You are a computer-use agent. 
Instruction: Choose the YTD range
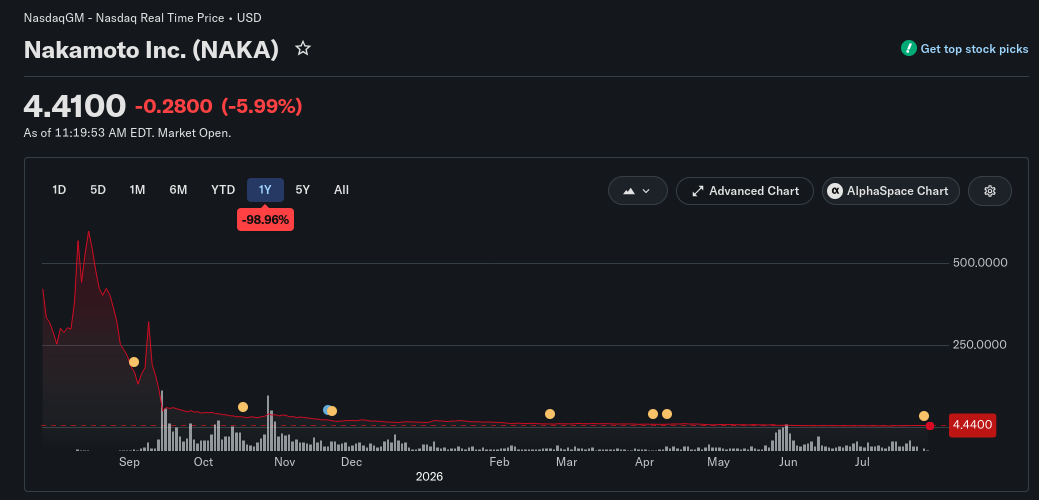point(223,190)
